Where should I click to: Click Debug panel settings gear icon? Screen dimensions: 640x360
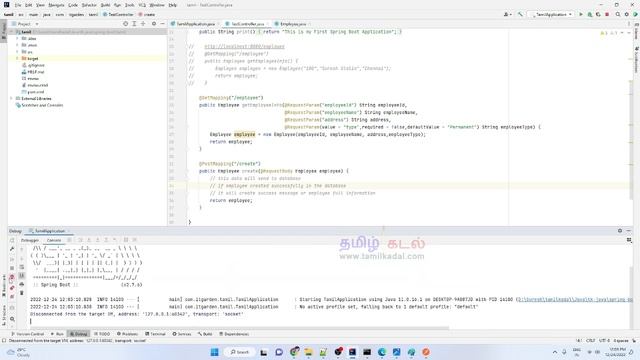(620, 231)
